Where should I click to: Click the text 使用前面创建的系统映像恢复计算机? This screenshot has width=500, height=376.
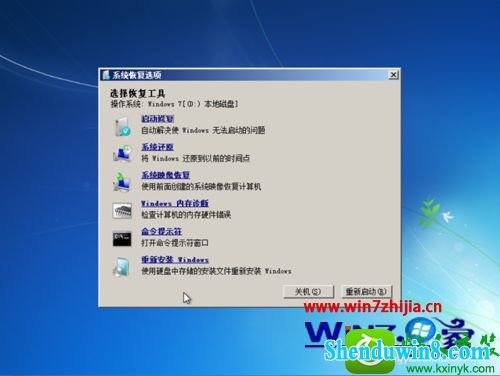click(x=201, y=186)
